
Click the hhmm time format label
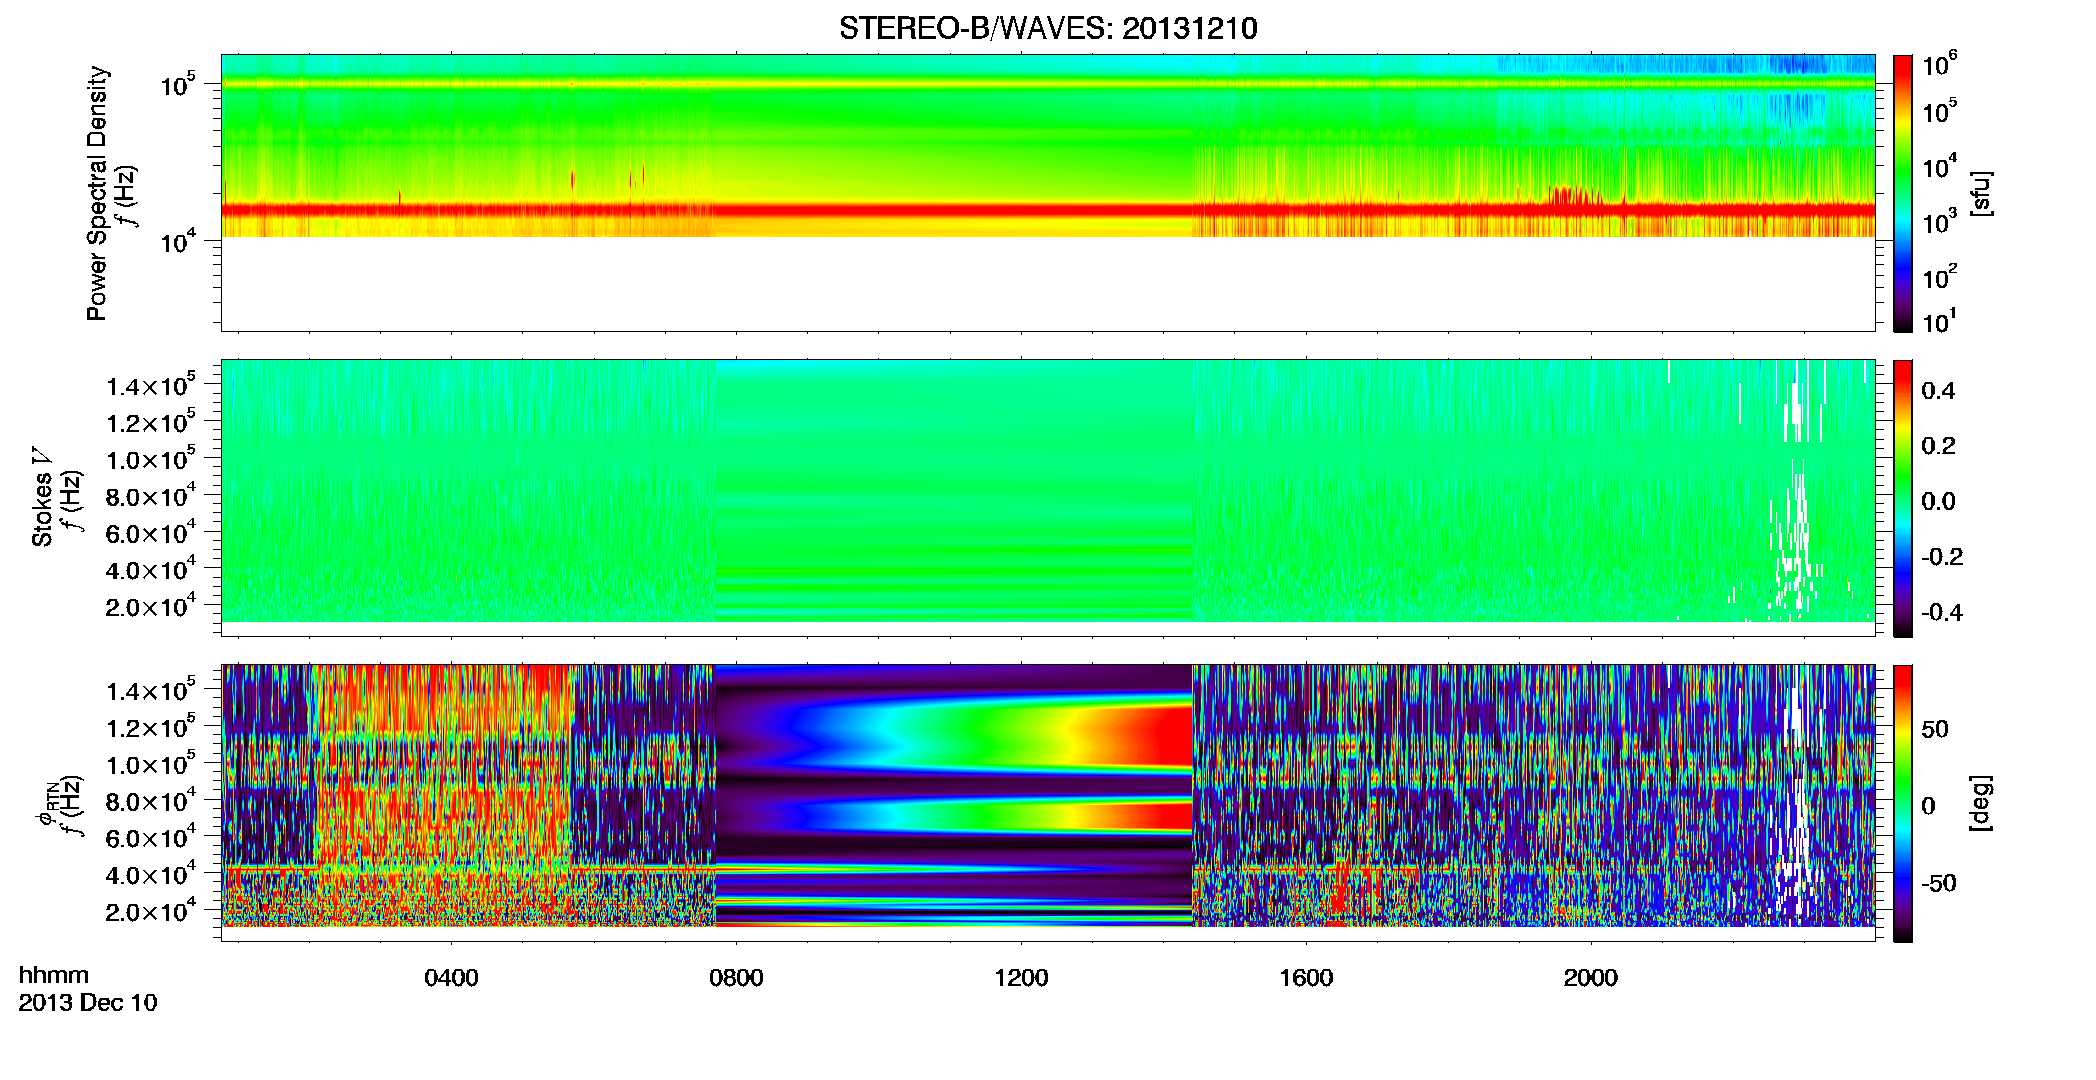coord(54,976)
